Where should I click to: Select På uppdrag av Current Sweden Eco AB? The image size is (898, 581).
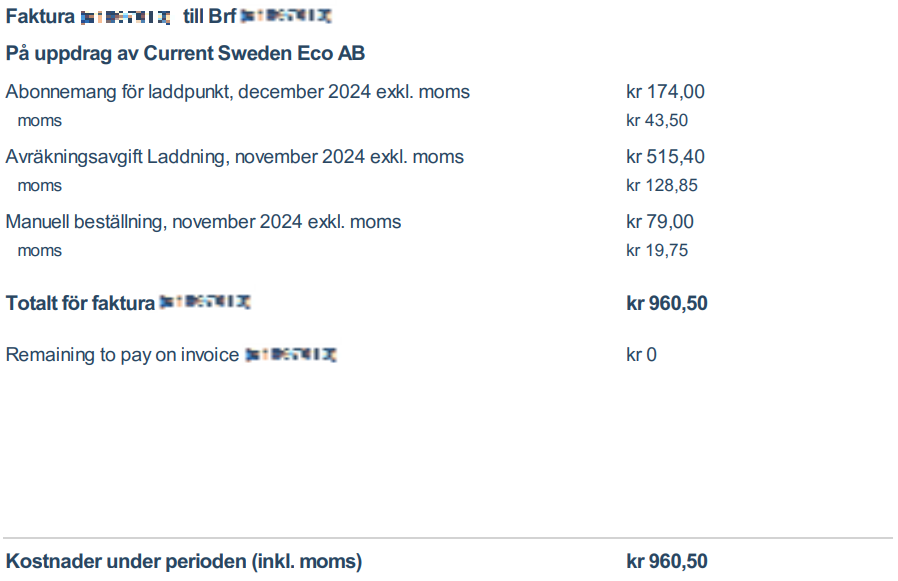click(x=185, y=53)
